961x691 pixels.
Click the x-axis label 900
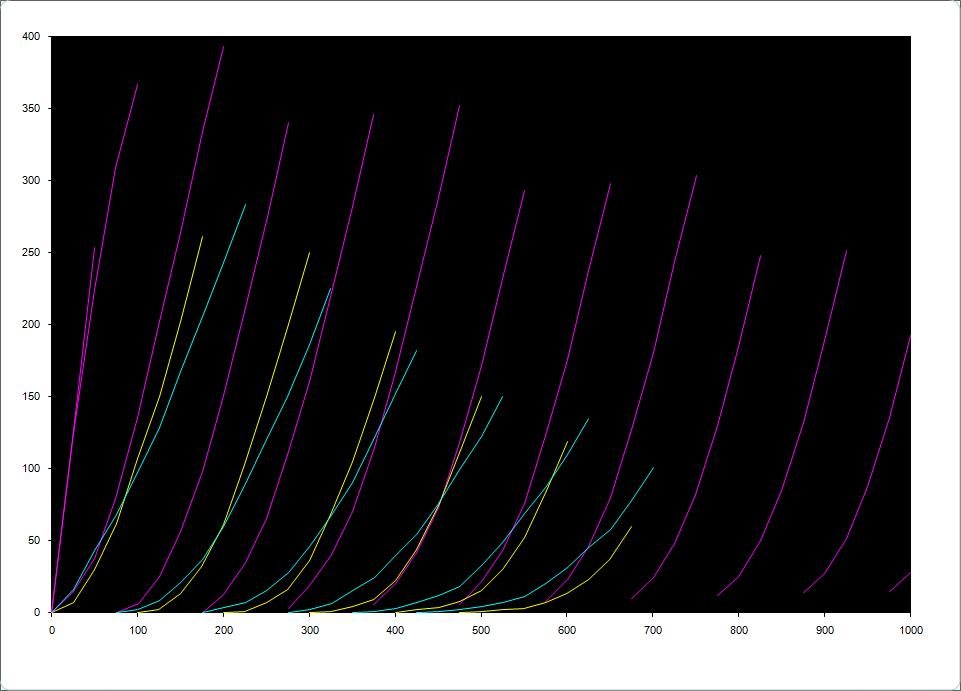tap(825, 630)
